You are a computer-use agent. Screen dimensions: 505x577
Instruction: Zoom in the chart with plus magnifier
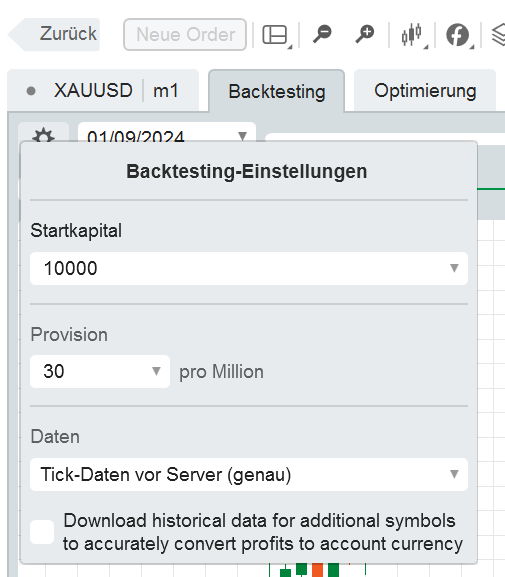coord(364,34)
